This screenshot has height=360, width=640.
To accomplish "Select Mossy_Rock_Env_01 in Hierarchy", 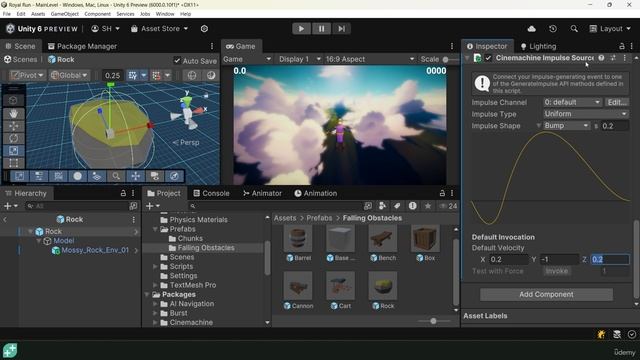I will (x=95, y=250).
